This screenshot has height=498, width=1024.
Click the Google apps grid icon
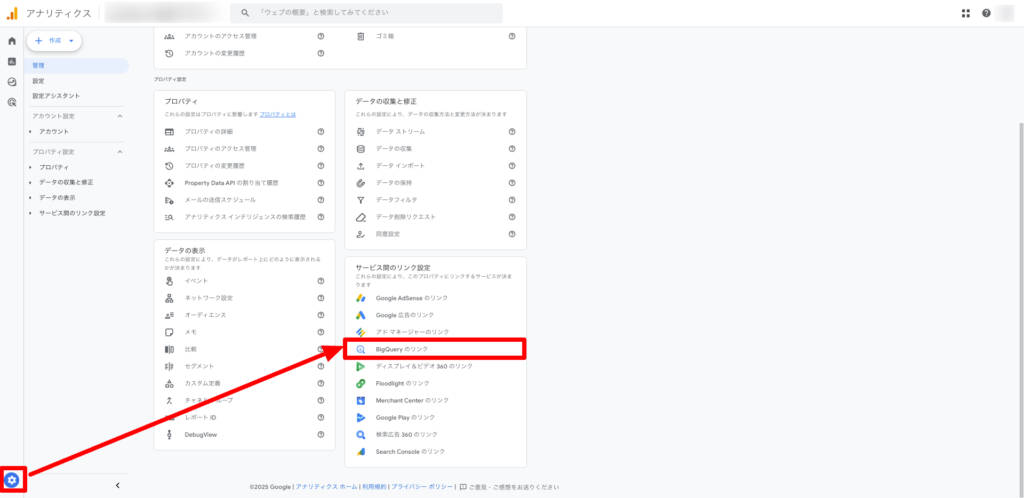click(966, 13)
